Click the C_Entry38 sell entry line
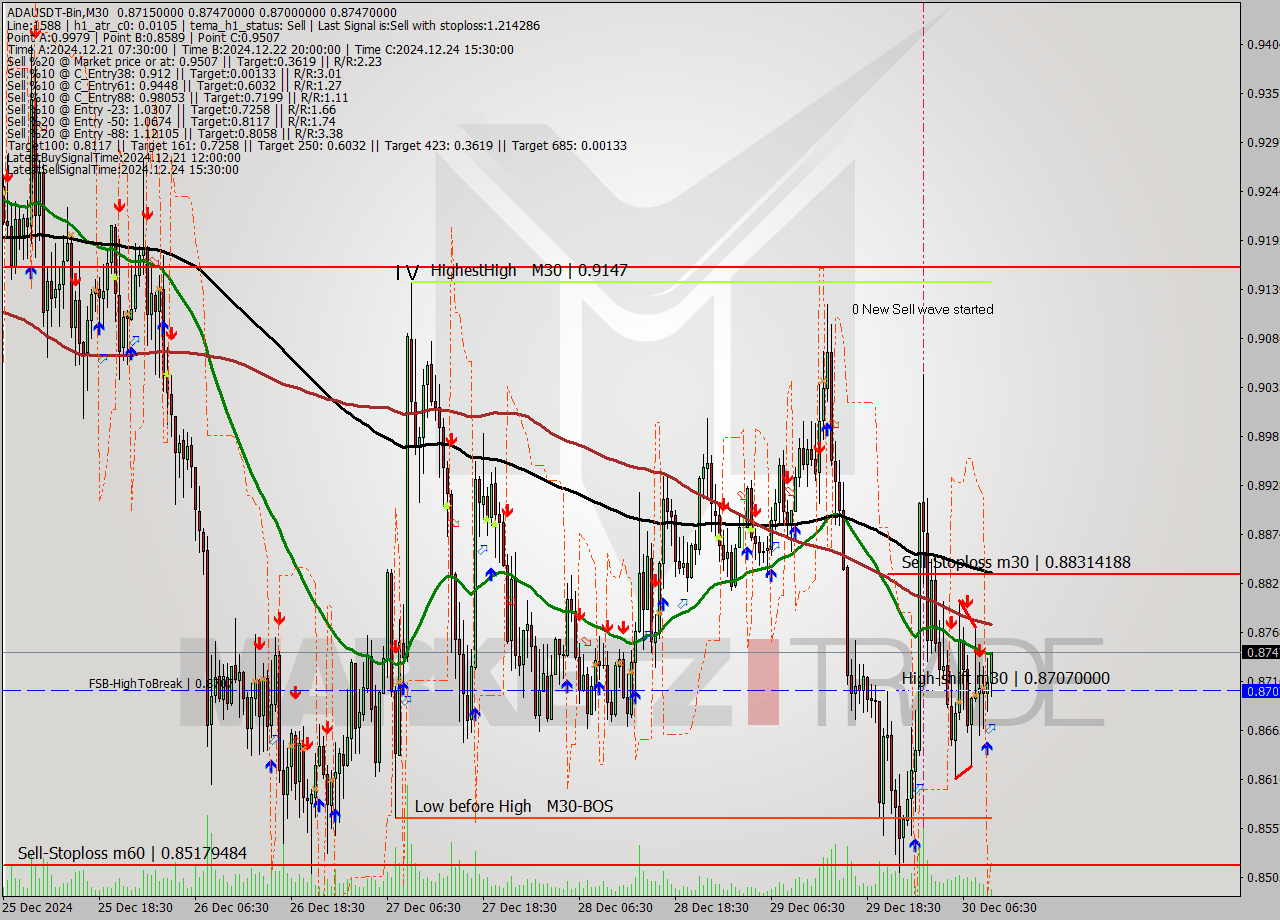Viewport: 1280px width, 920px height. (x=173, y=73)
